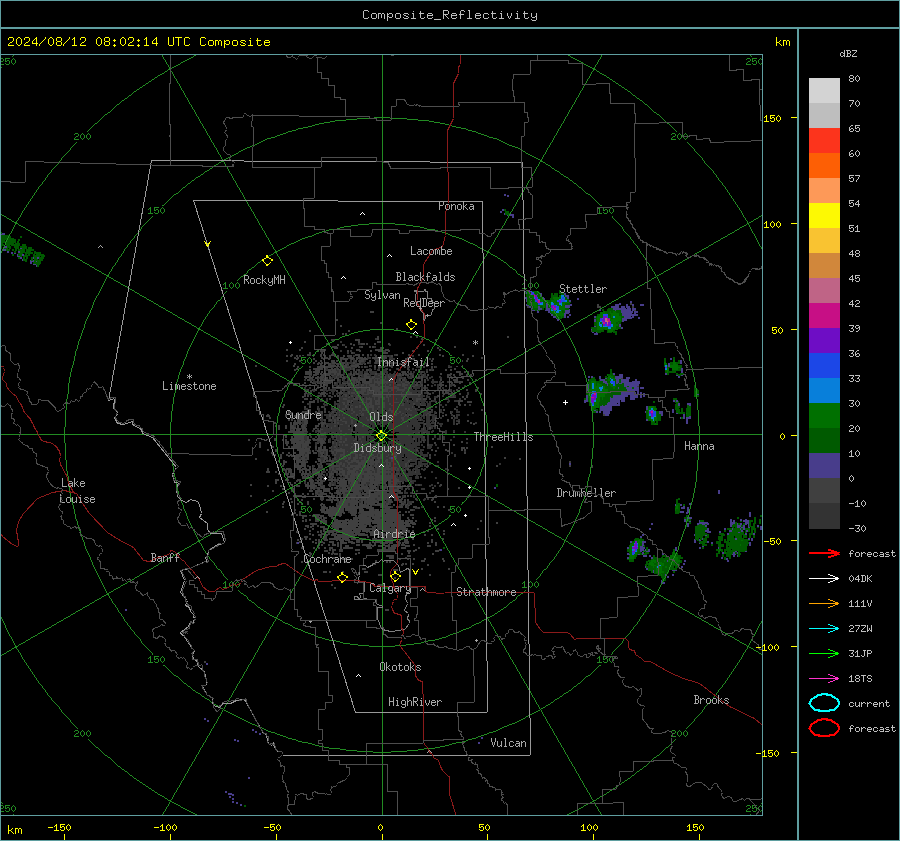Click yellow diamond marker below Cochrane
The width and height of the screenshot is (900, 841).
coord(343,577)
